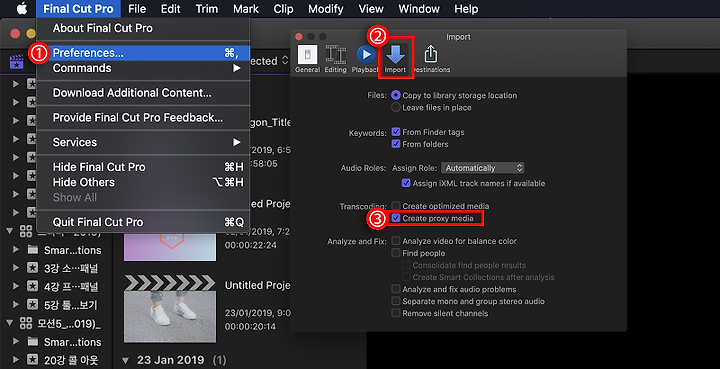Toggle From Finder tags keyword option
The width and height of the screenshot is (720, 369).
pos(396,132)
